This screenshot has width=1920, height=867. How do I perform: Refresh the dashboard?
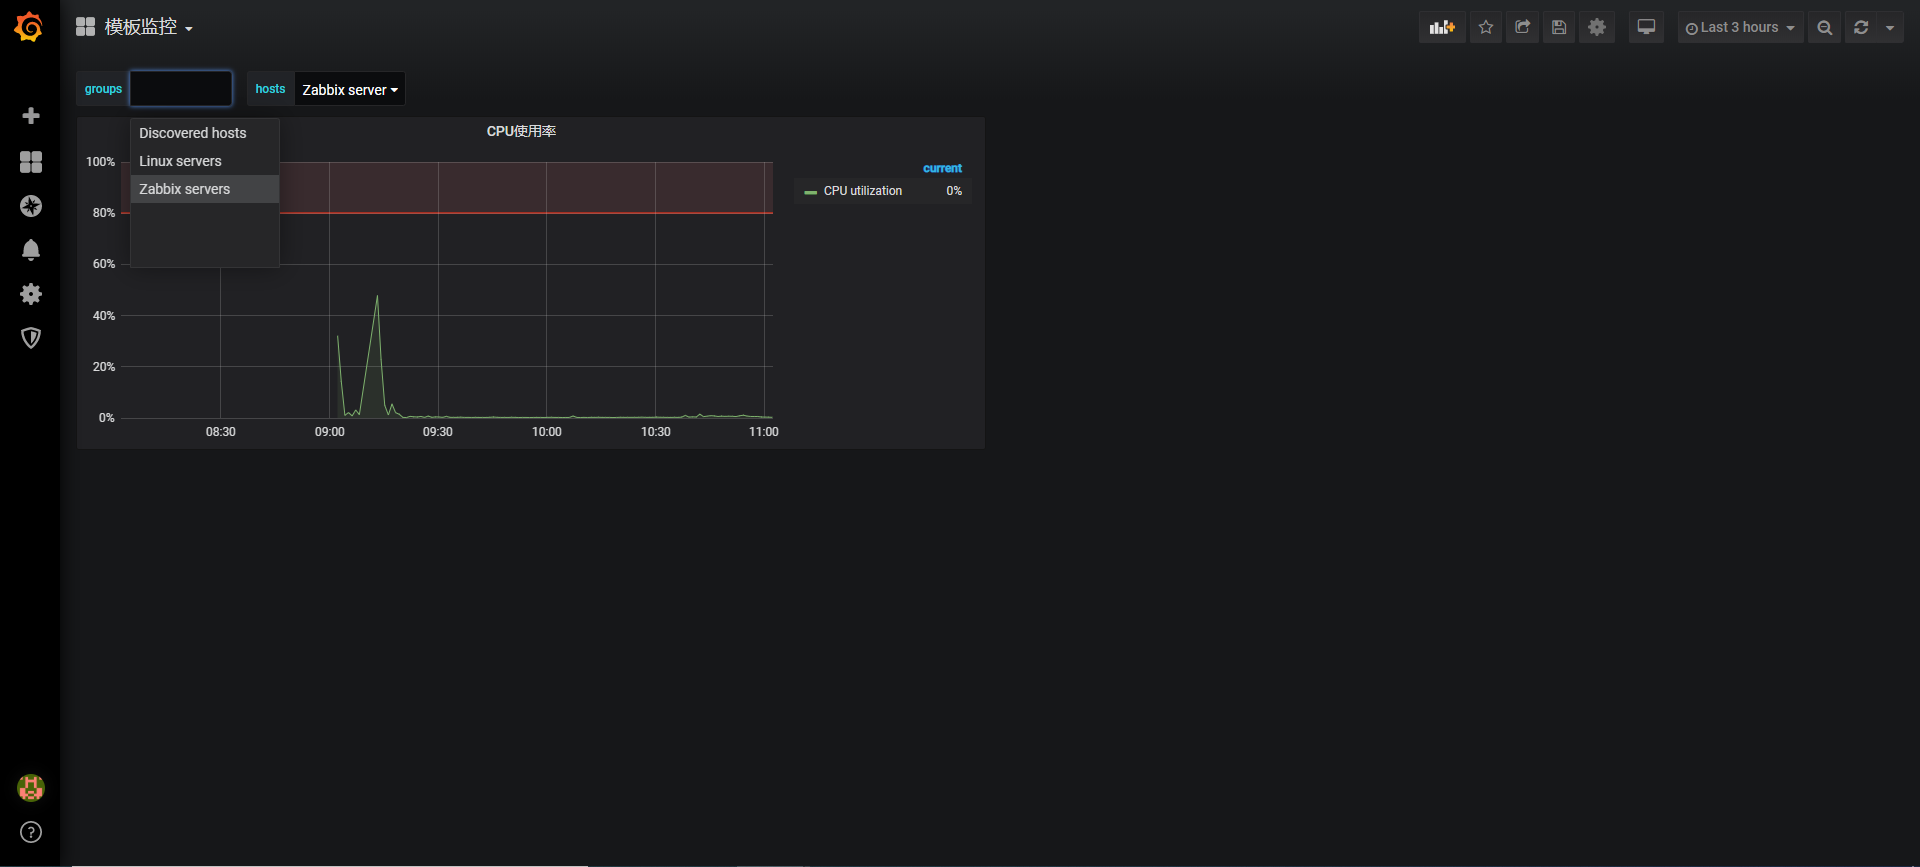[x=1861, y=28]
